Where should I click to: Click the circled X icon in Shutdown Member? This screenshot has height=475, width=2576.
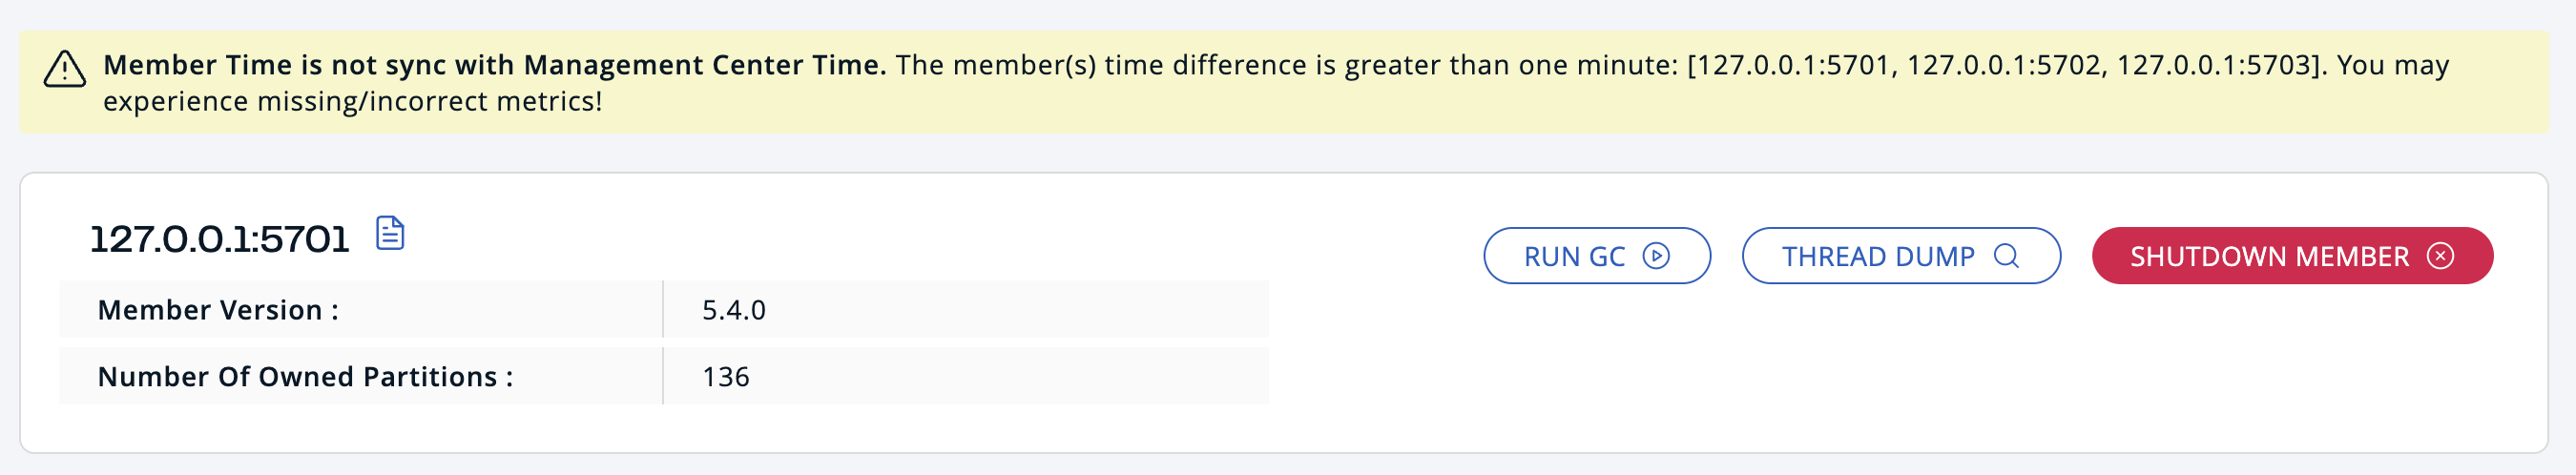tap(2440, 256)
